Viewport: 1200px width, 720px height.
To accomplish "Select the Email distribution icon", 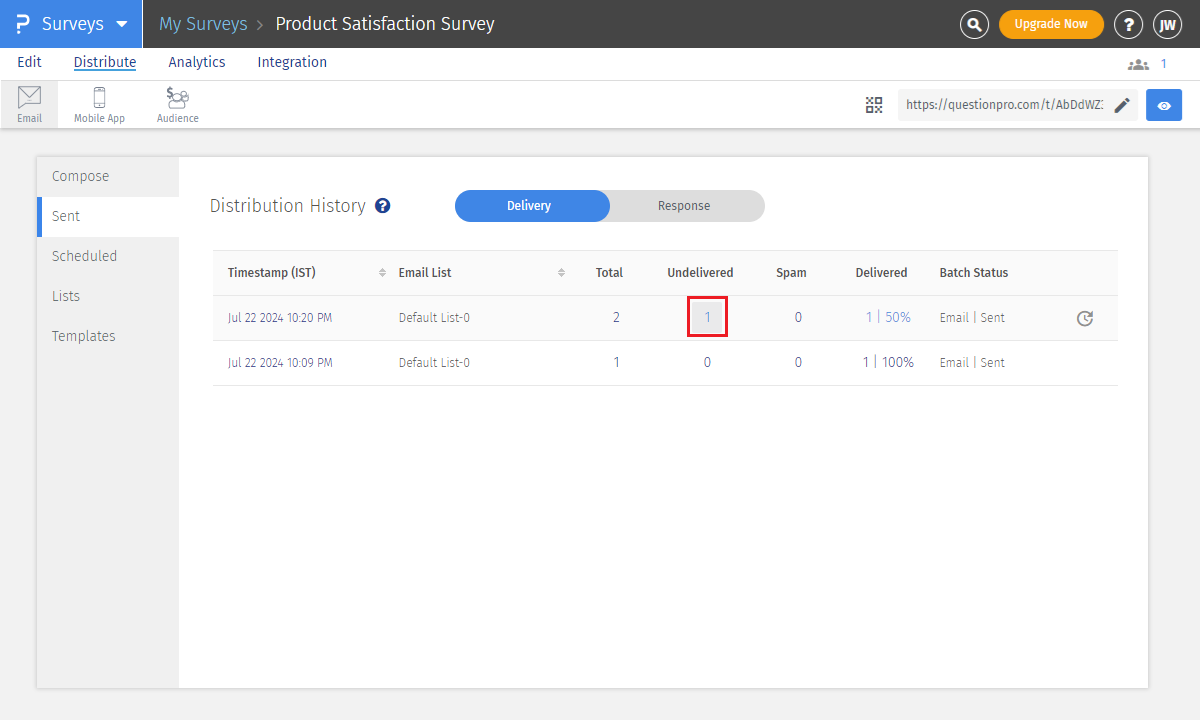I will coord(29,103).
